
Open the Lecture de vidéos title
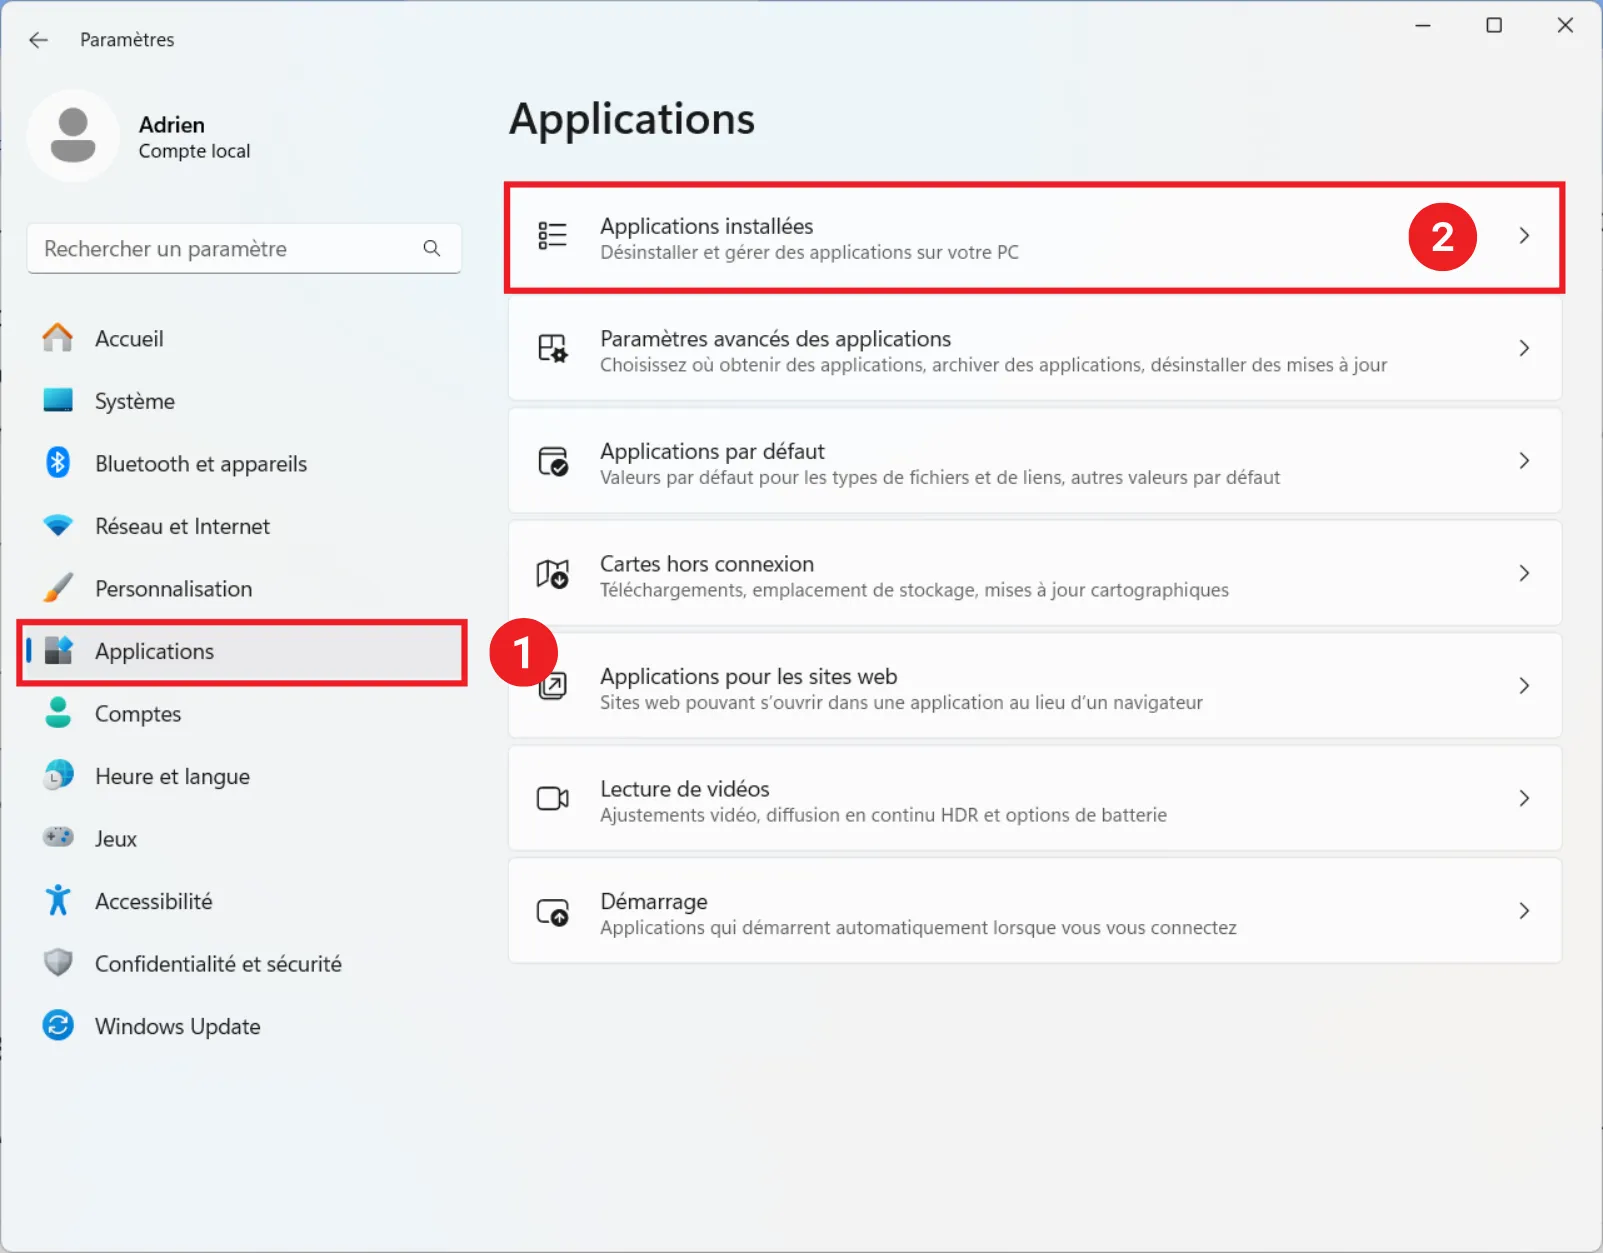685,789
